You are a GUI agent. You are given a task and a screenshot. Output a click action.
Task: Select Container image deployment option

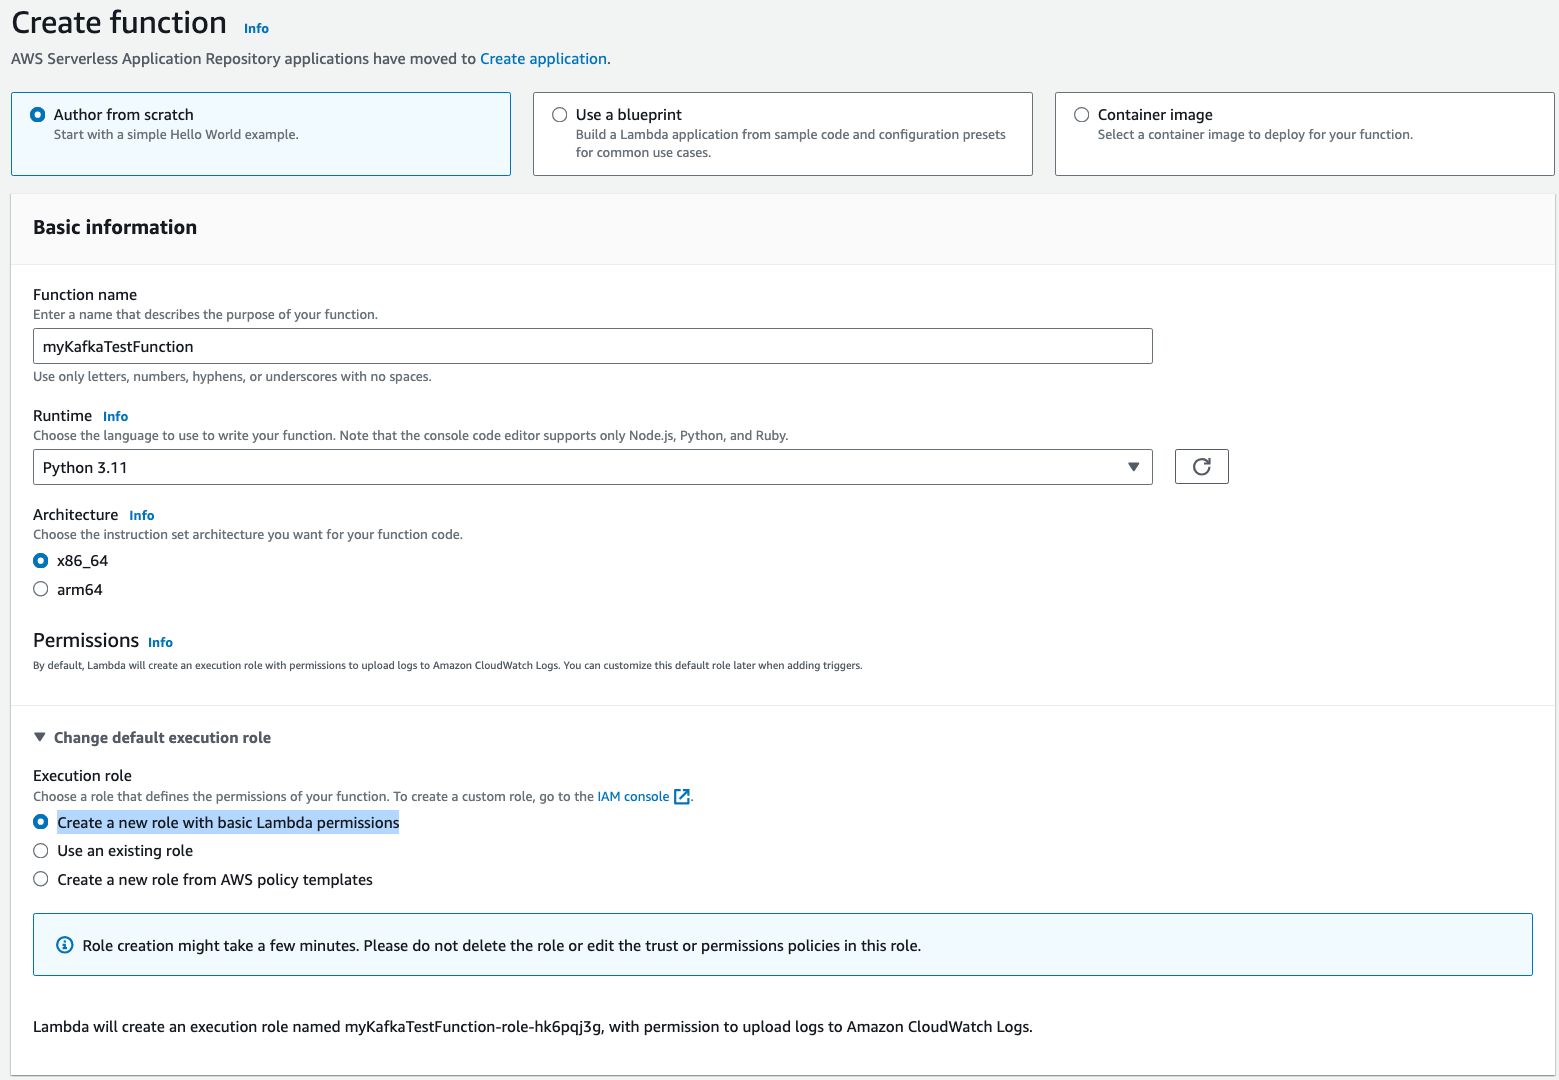pos(1081,114)
